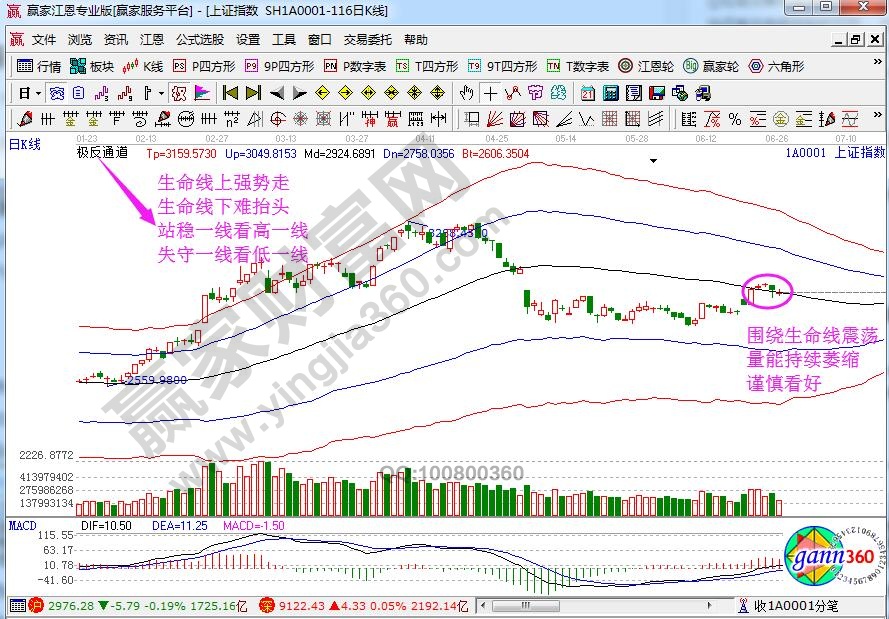Select the hand pan tool
This screenshot has width=889, height=619.
point(467,93)
